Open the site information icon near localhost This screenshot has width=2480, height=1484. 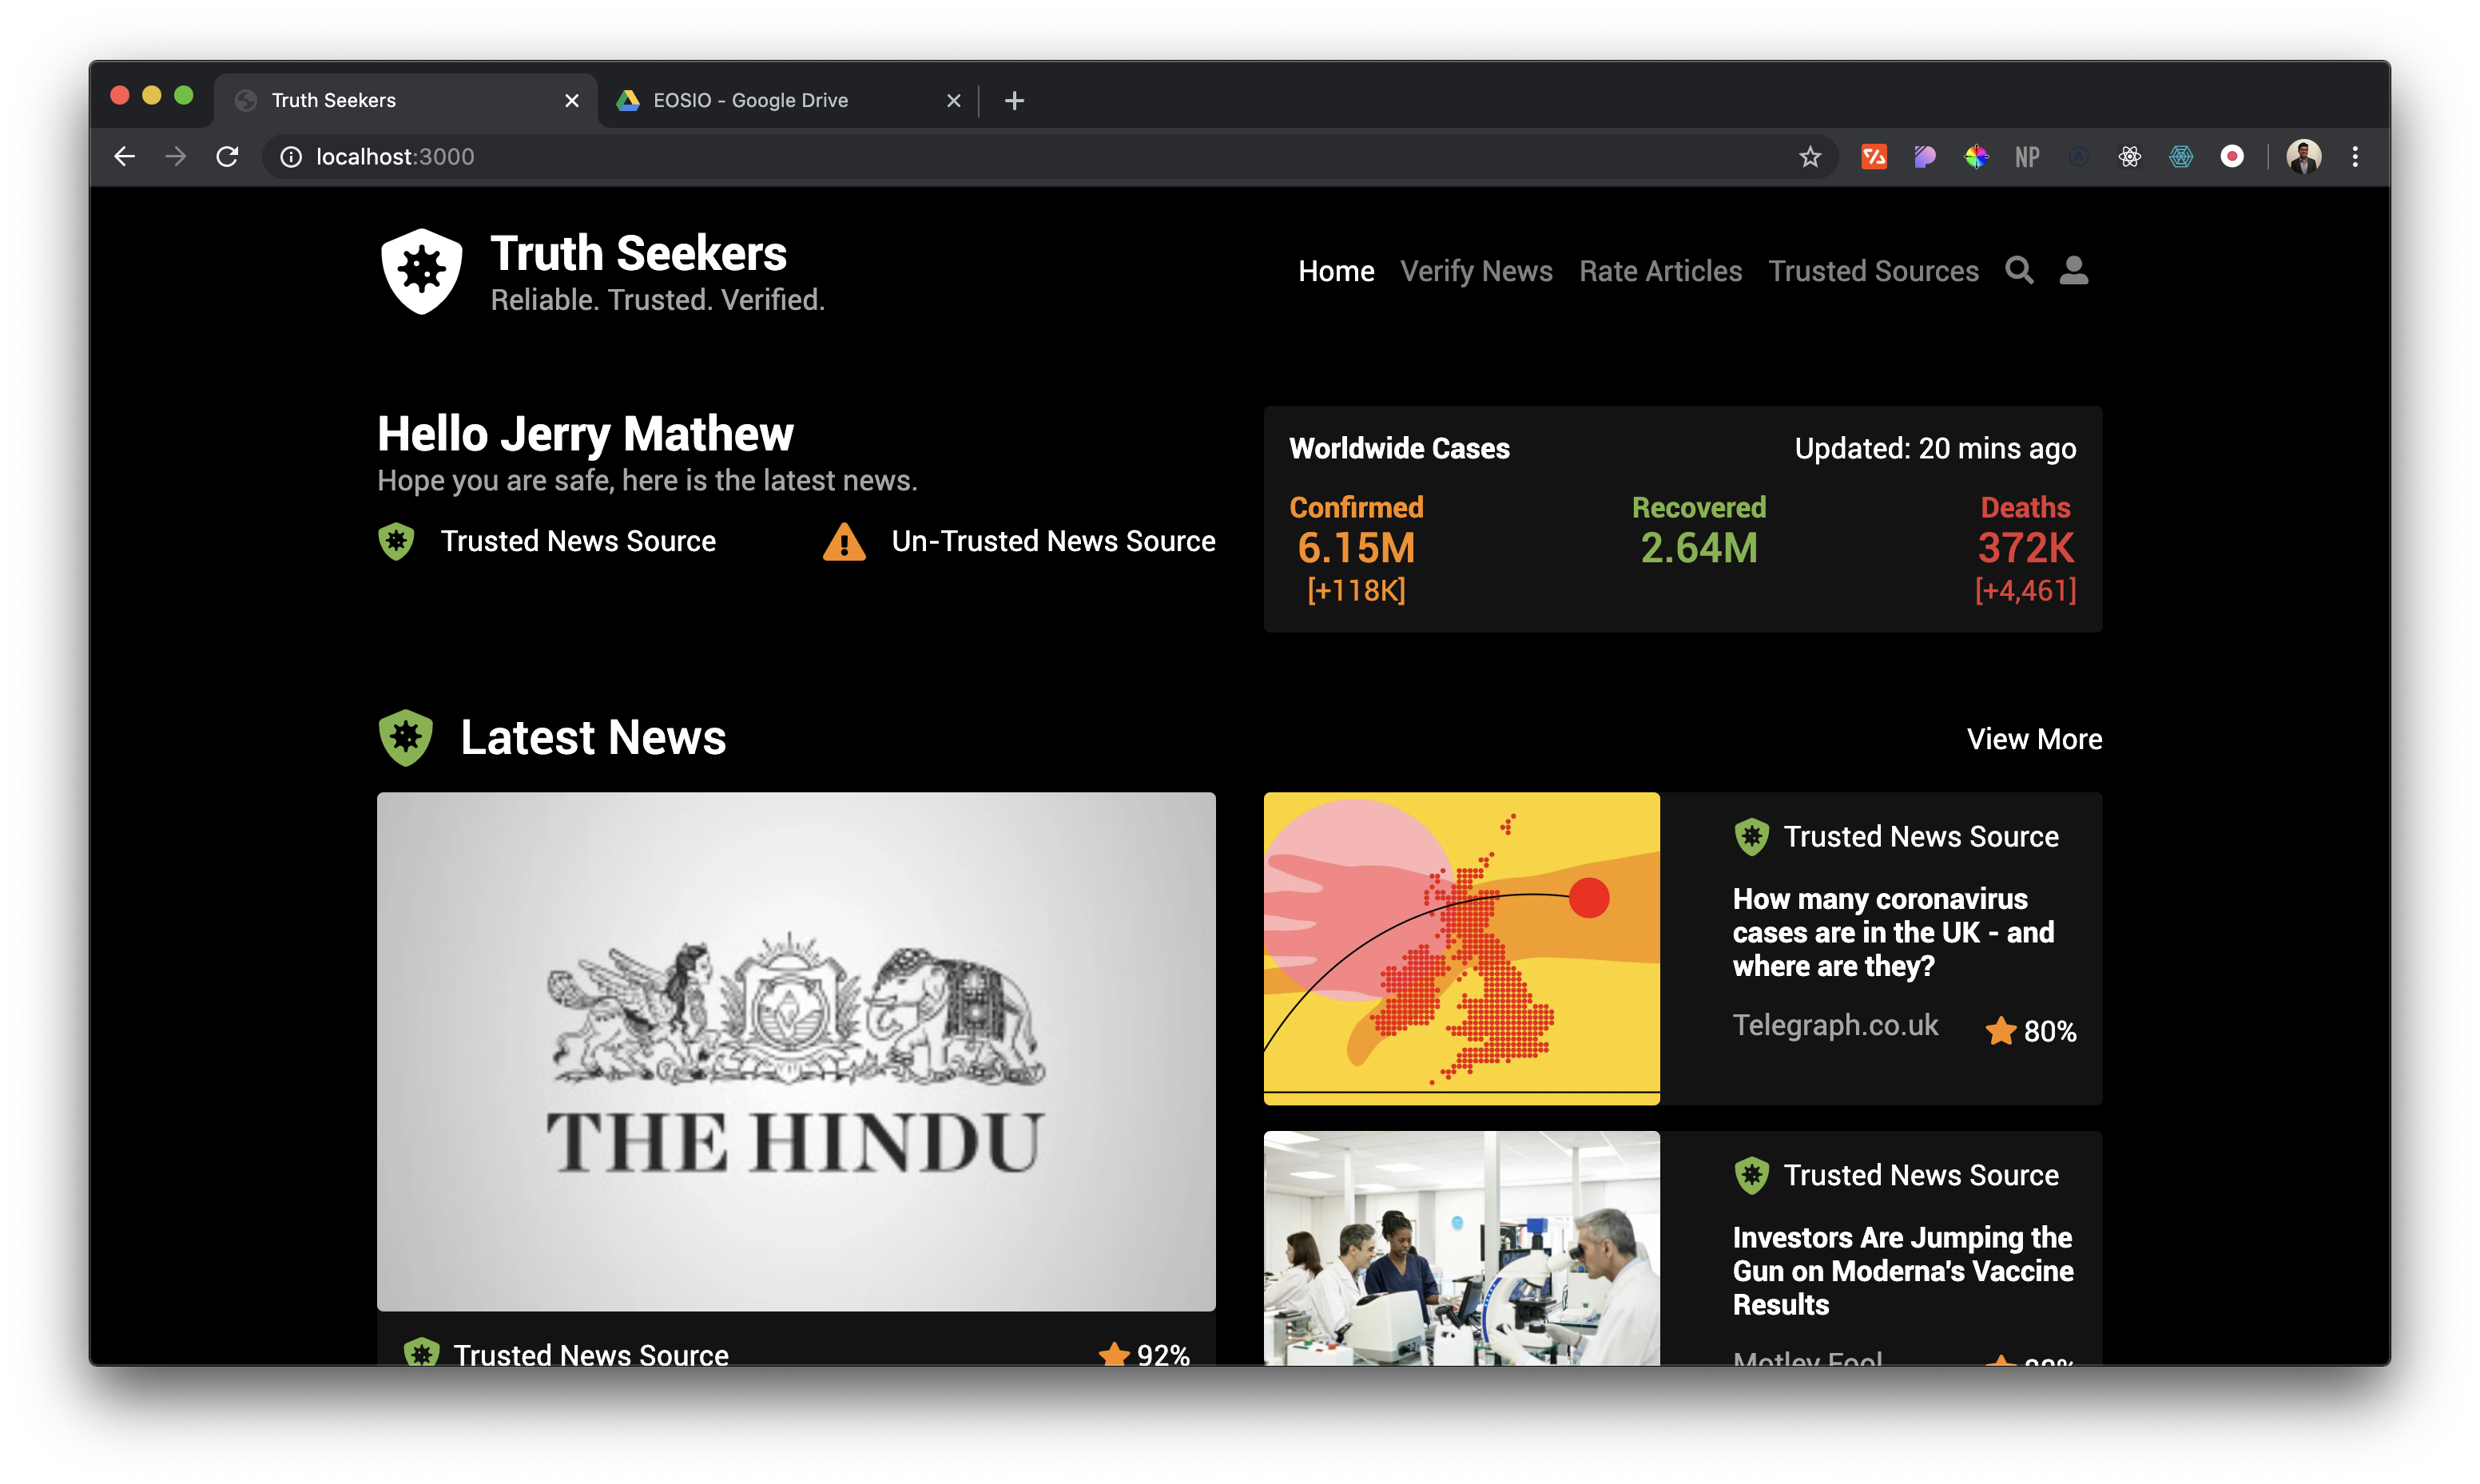[x=290, y=157]
